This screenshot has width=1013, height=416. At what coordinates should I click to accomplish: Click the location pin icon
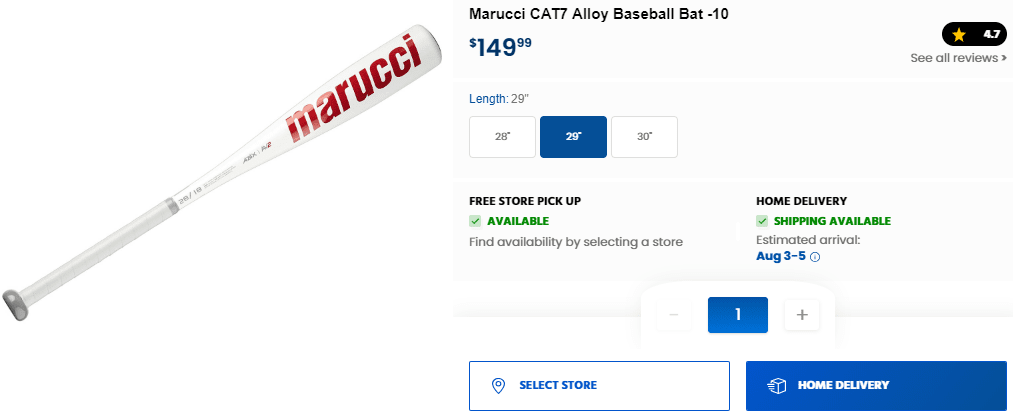498,385
